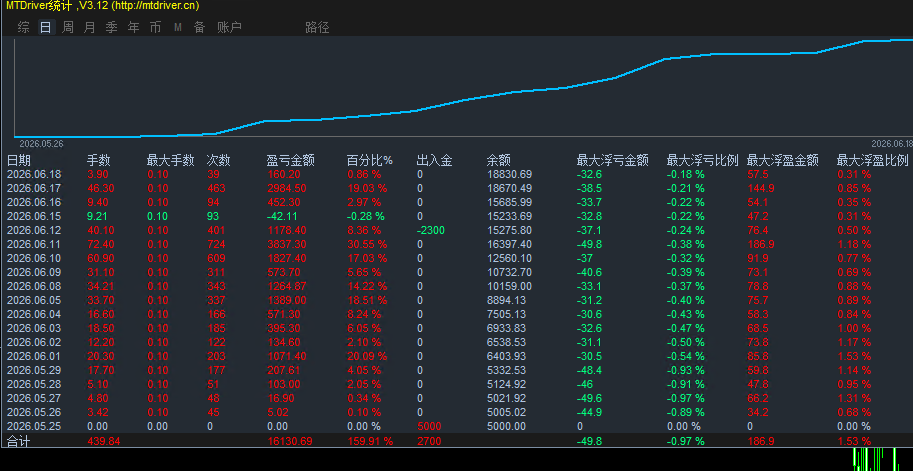This screenshot has width=913, height=471.
Task: Click the balance 15275.80
Action: pos(509,231)
